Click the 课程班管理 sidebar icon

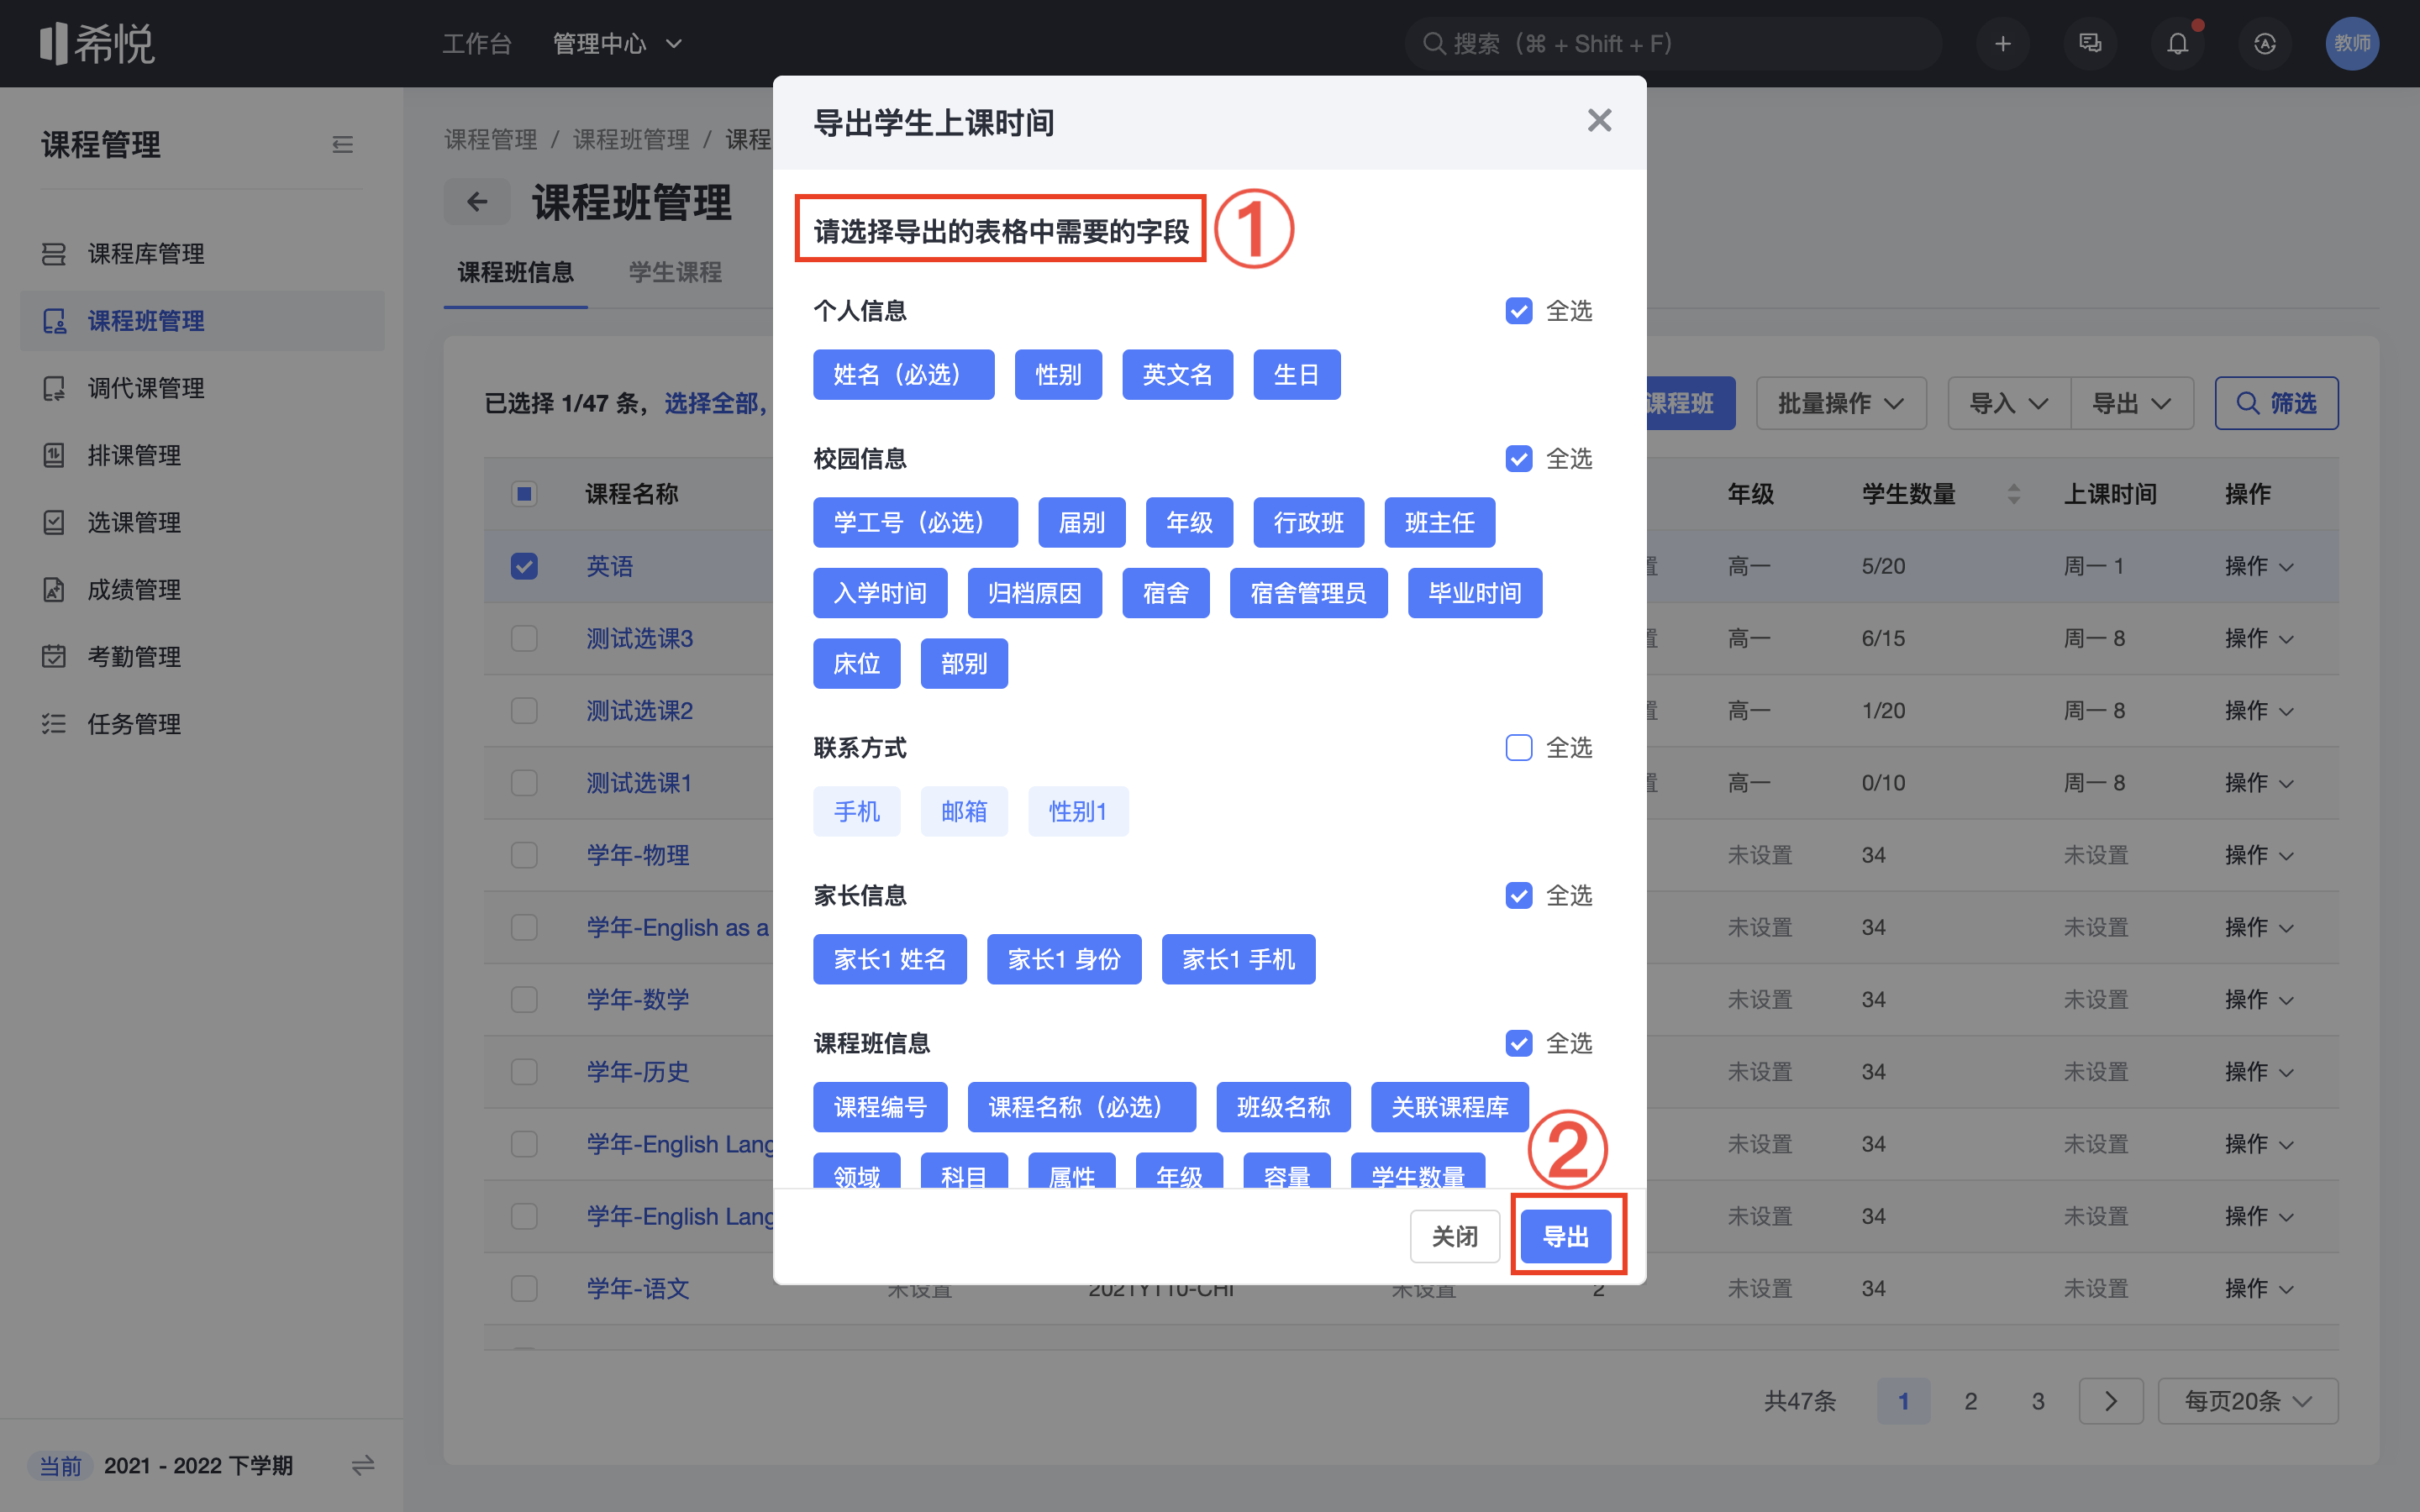pos(54,321)
